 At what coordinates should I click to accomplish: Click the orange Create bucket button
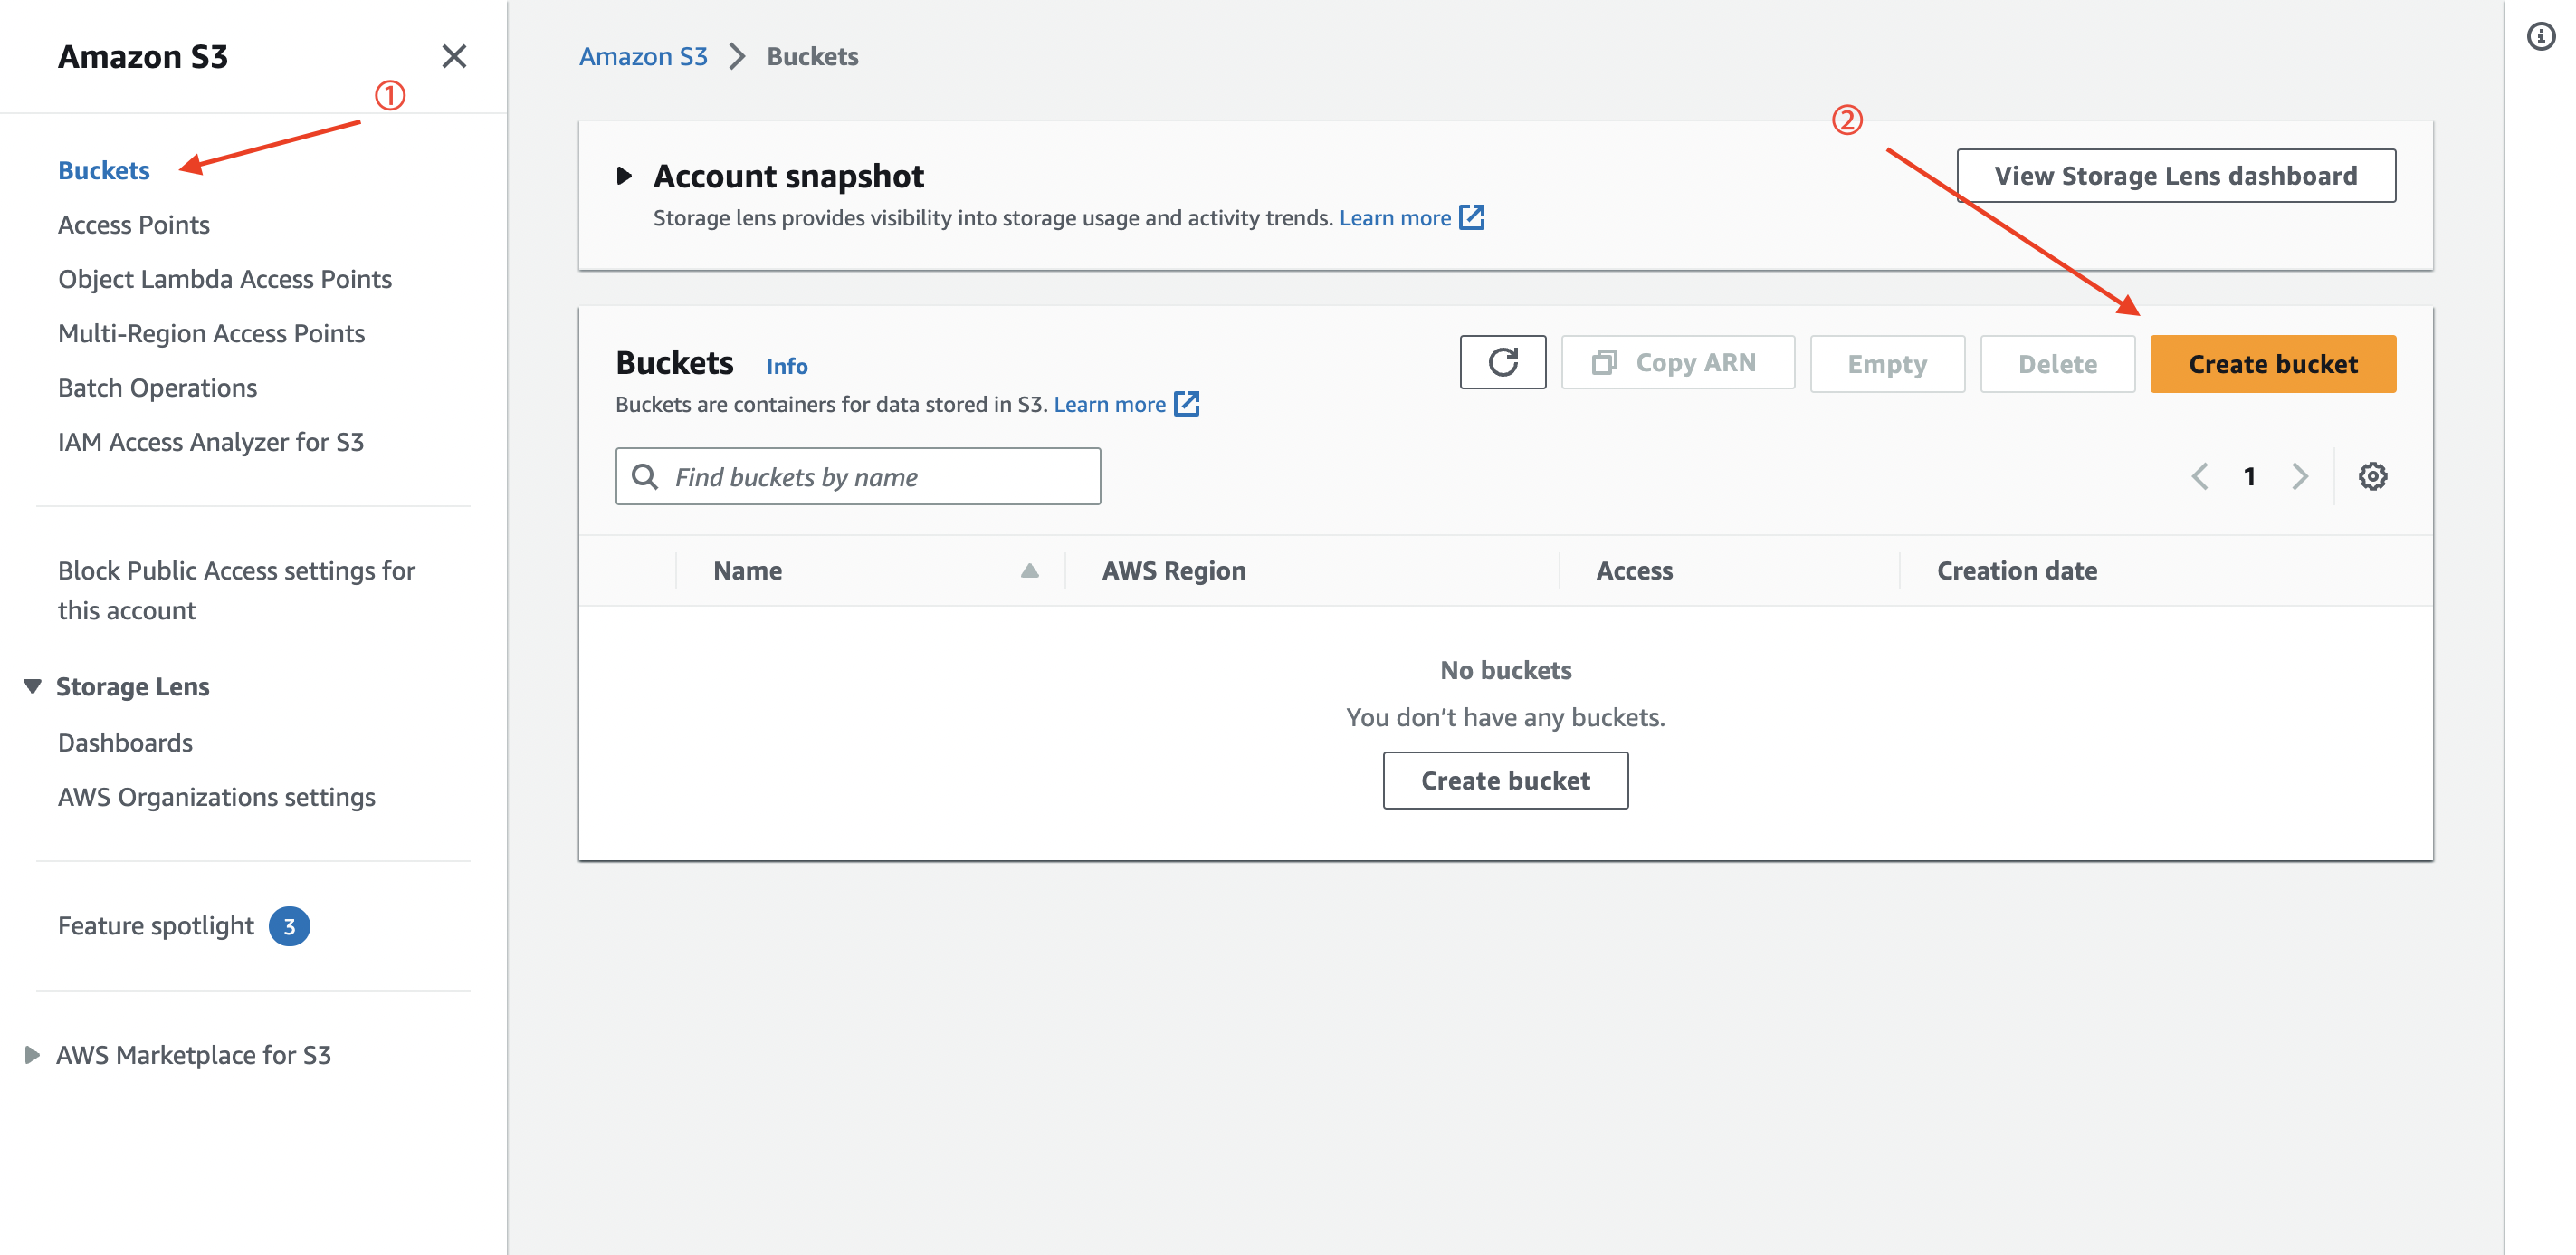coord(2272,364)
